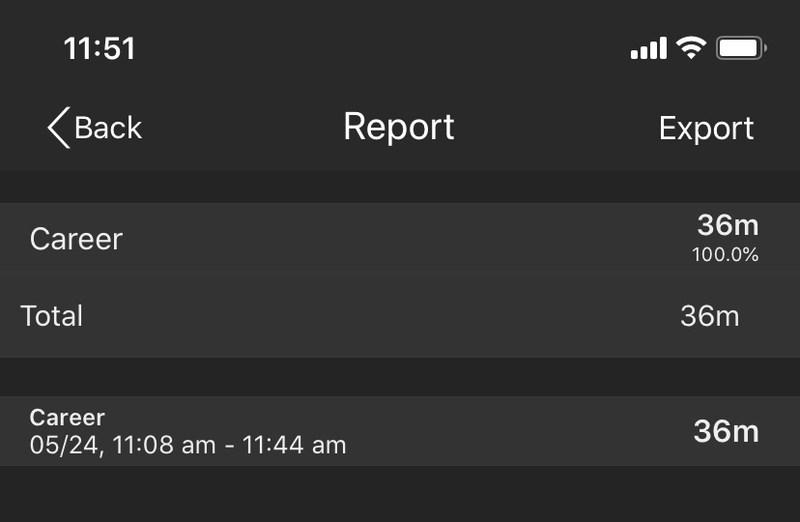Open the Export option
The image size is (800, 522).
click(x=706, y=128)
